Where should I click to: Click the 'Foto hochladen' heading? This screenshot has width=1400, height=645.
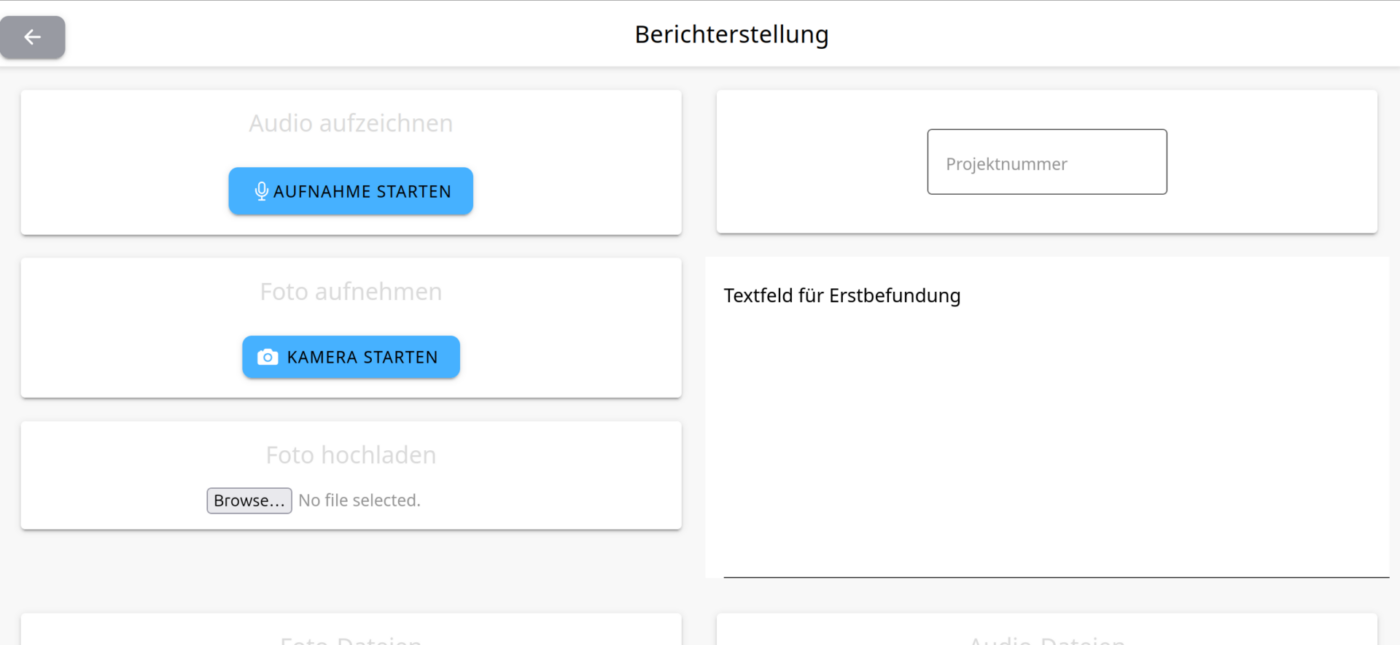click(351, 455)
